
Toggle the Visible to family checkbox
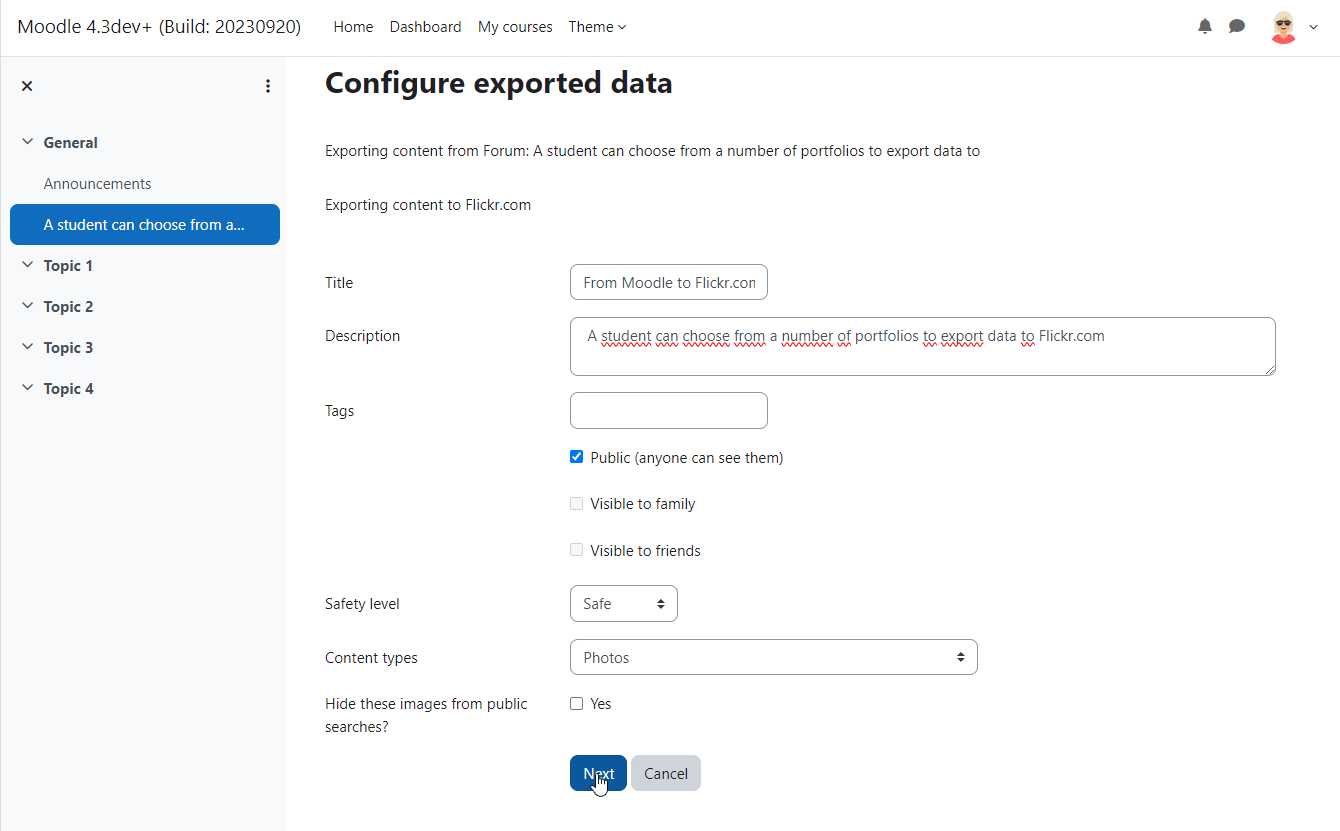pyautogui.click(x=576, y=504)
